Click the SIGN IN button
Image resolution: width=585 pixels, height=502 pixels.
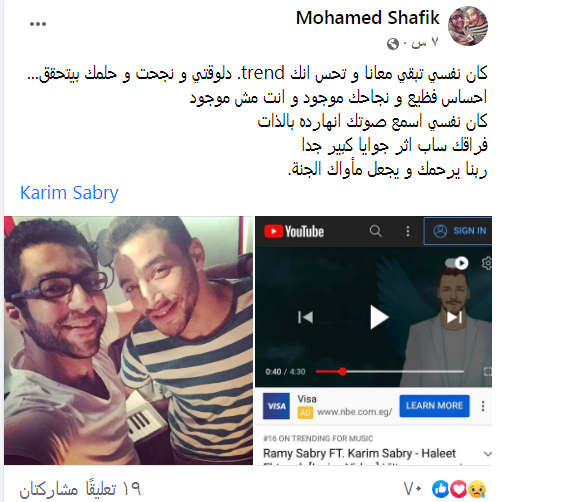[458, 231]
